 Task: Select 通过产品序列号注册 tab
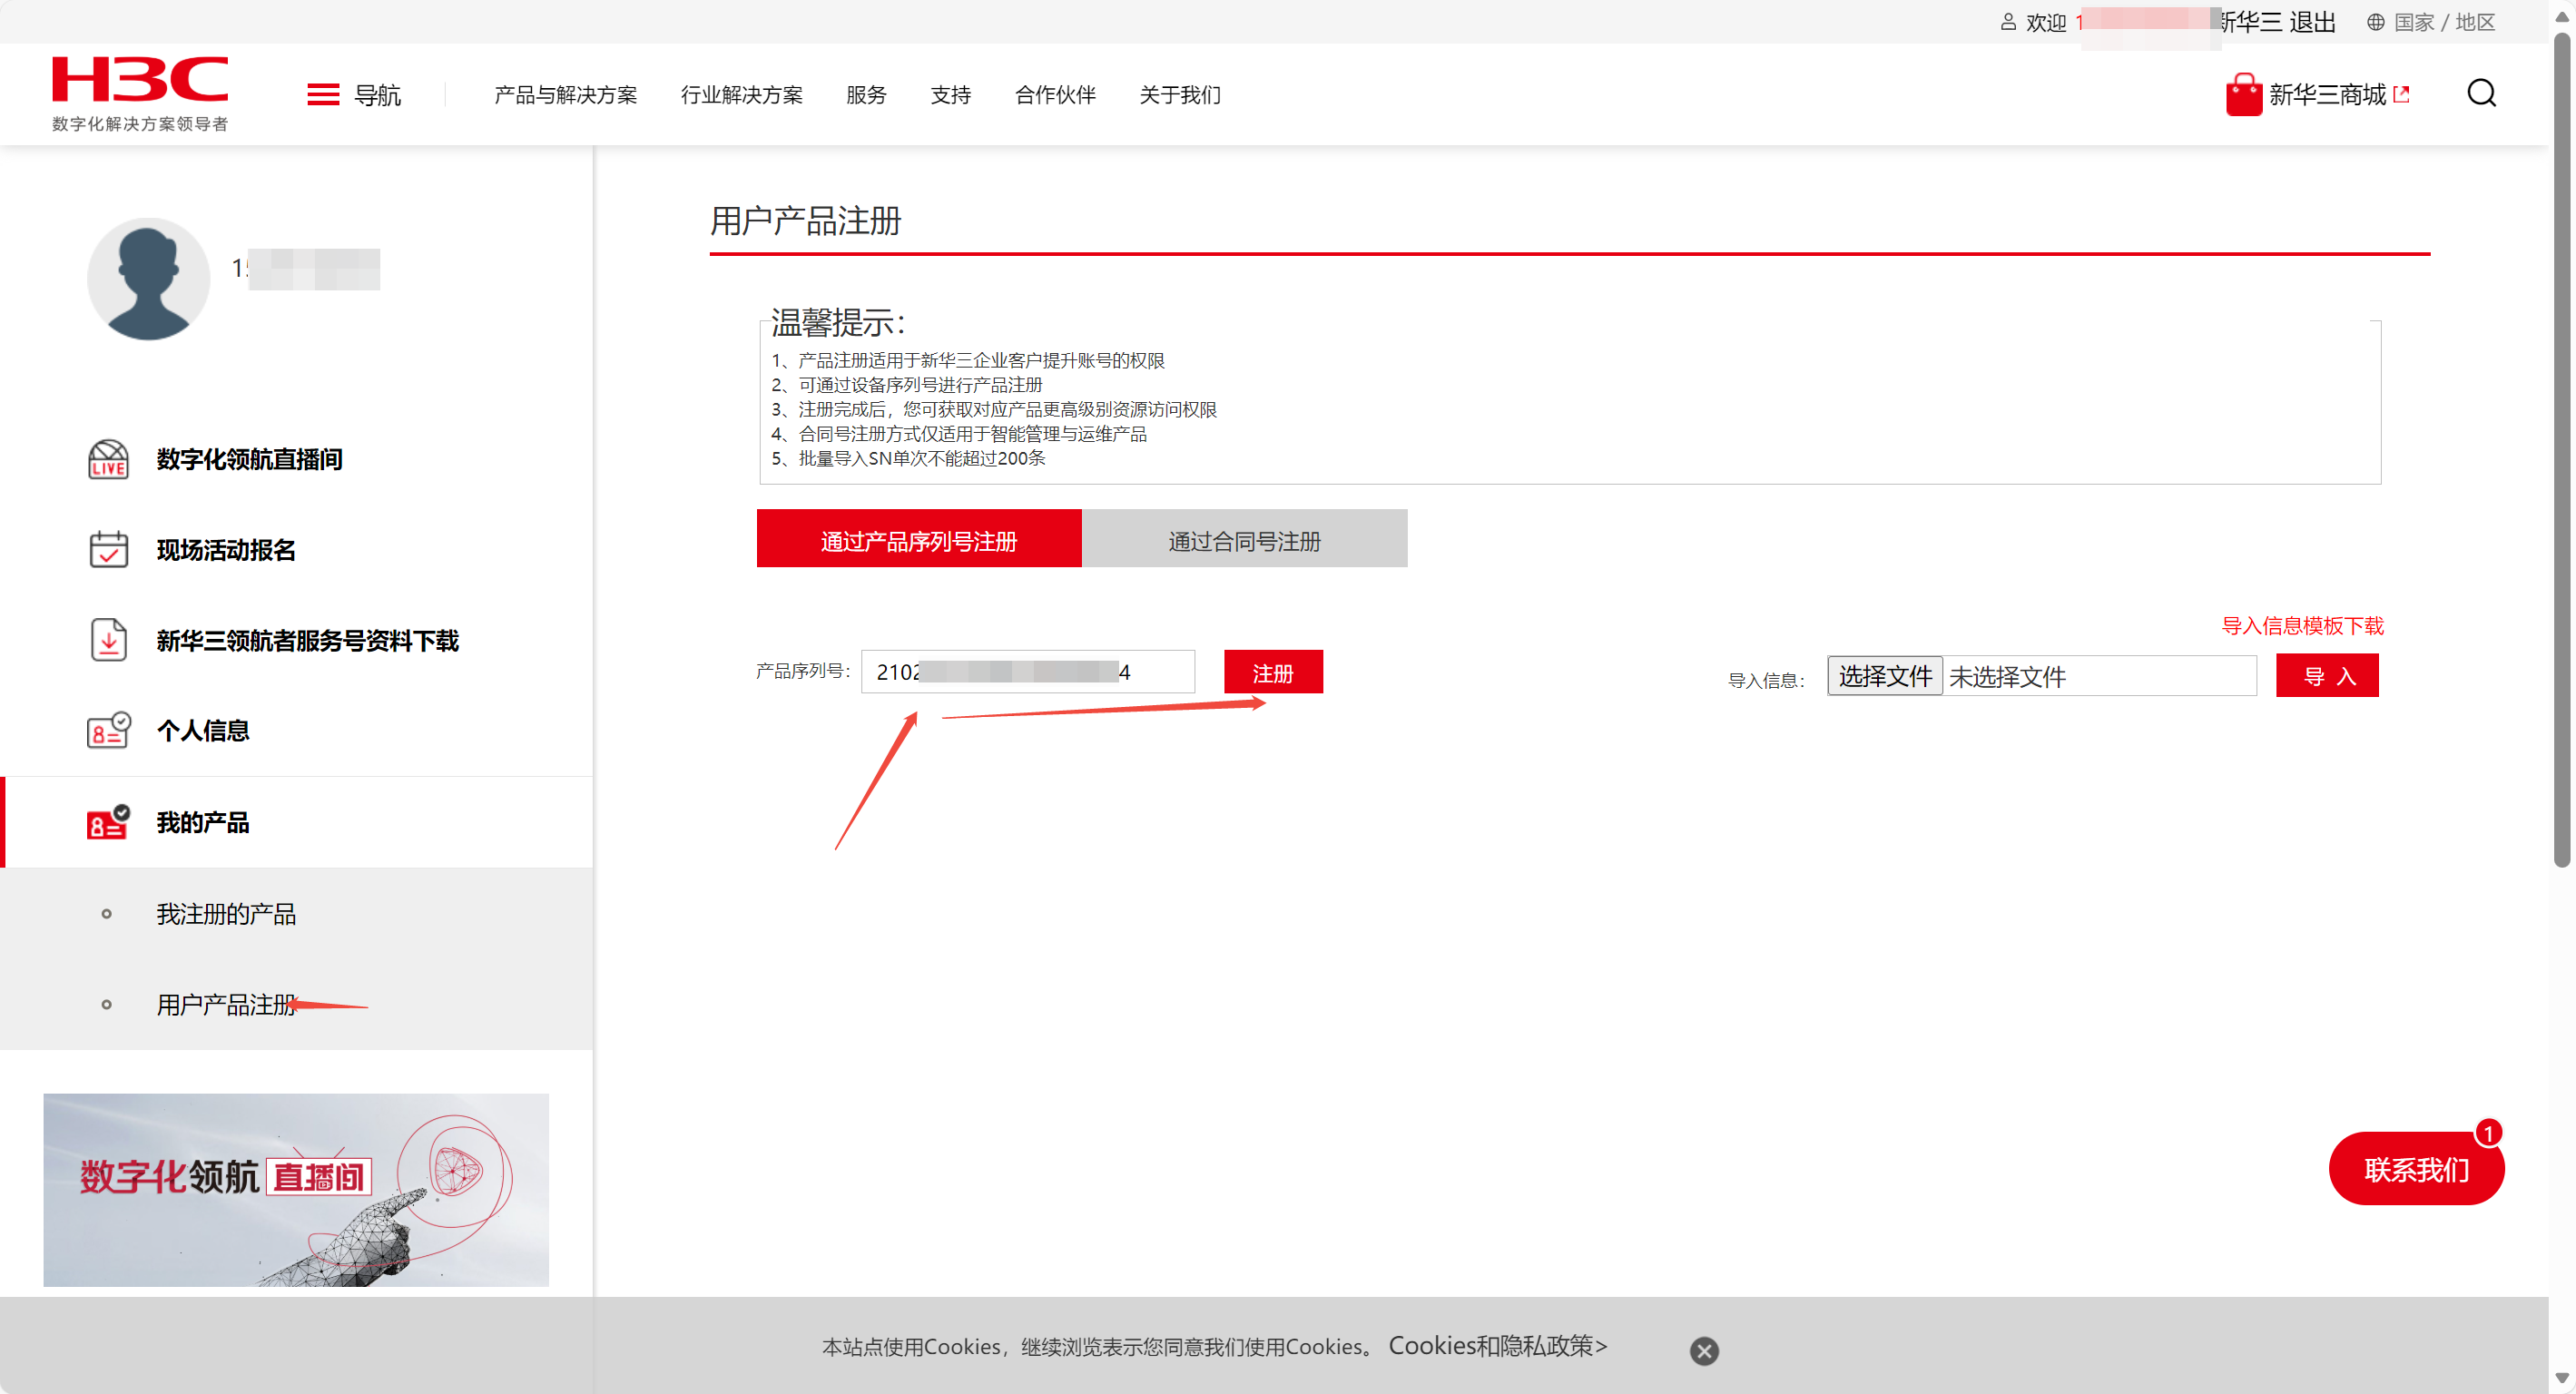pos(918,540)
